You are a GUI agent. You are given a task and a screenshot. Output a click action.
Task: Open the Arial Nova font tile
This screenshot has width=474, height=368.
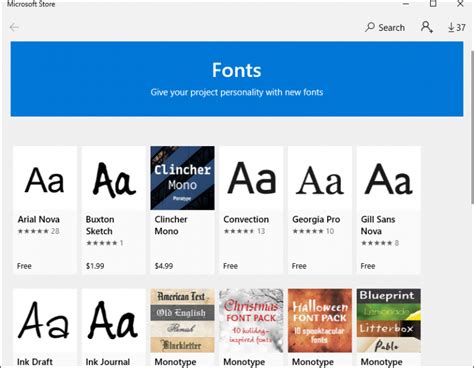(45, 210)
